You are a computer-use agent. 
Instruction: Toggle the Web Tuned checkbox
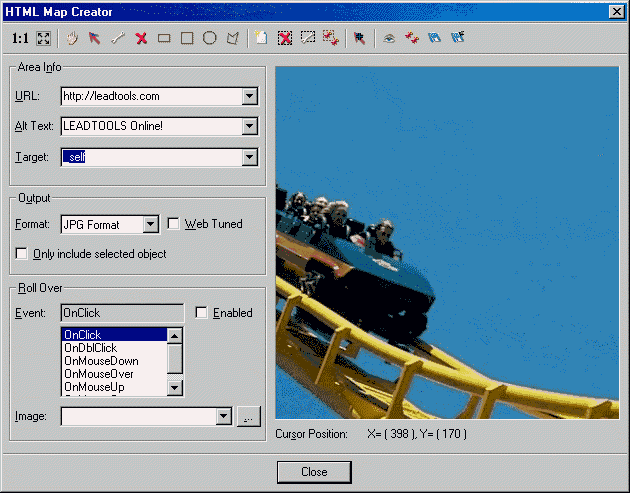coord(173,224)
